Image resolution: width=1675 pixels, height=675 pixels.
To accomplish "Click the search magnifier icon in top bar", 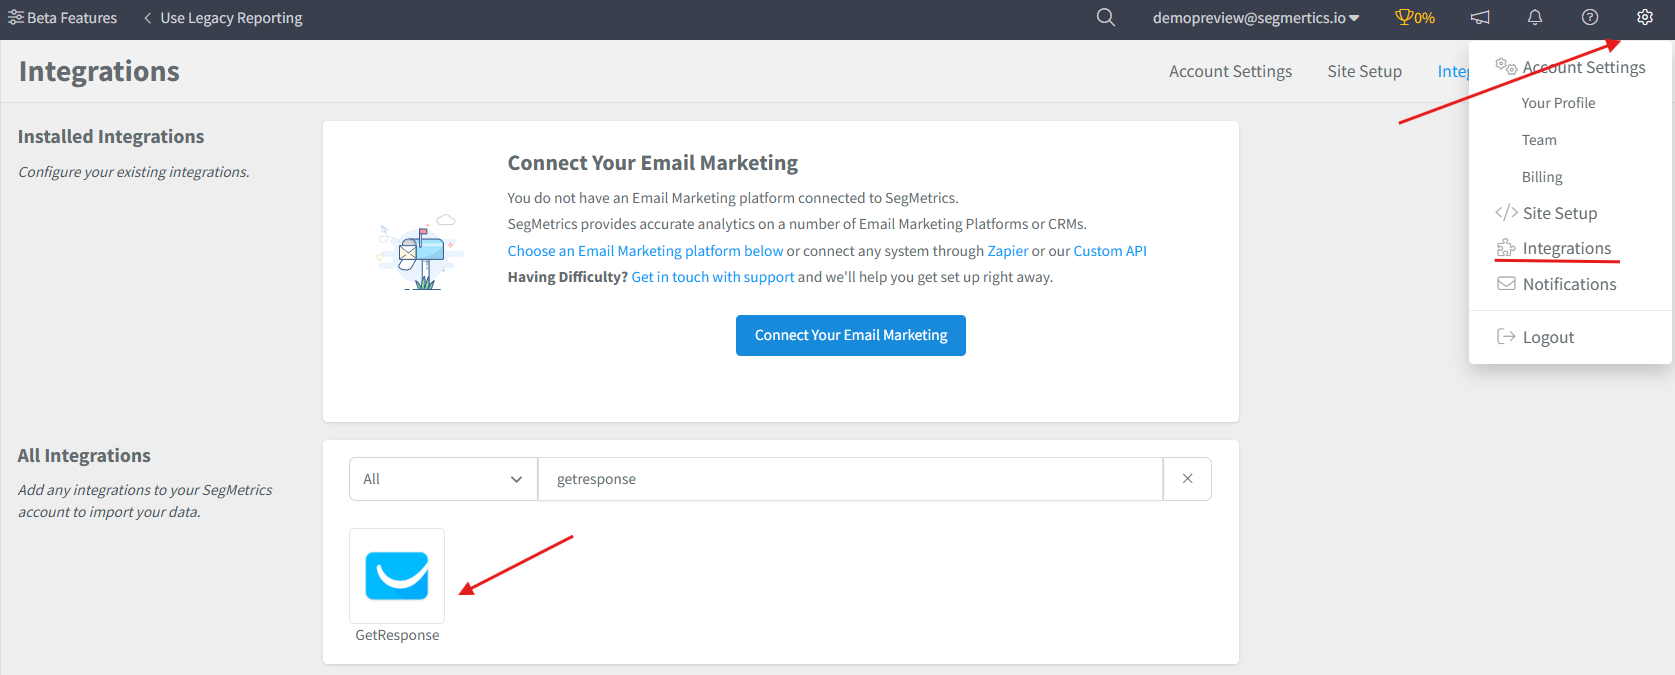I will [1105, 18].
